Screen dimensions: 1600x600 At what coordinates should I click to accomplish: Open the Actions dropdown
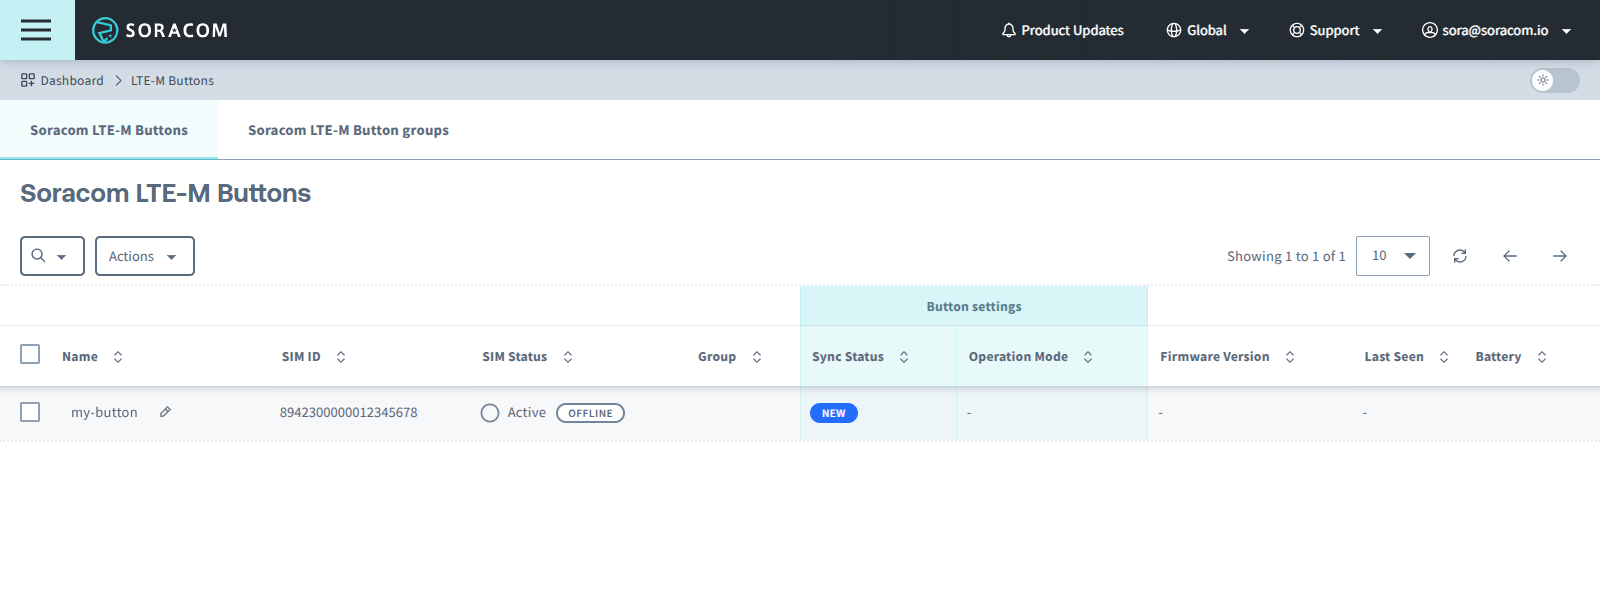click(x=144, y=256)
